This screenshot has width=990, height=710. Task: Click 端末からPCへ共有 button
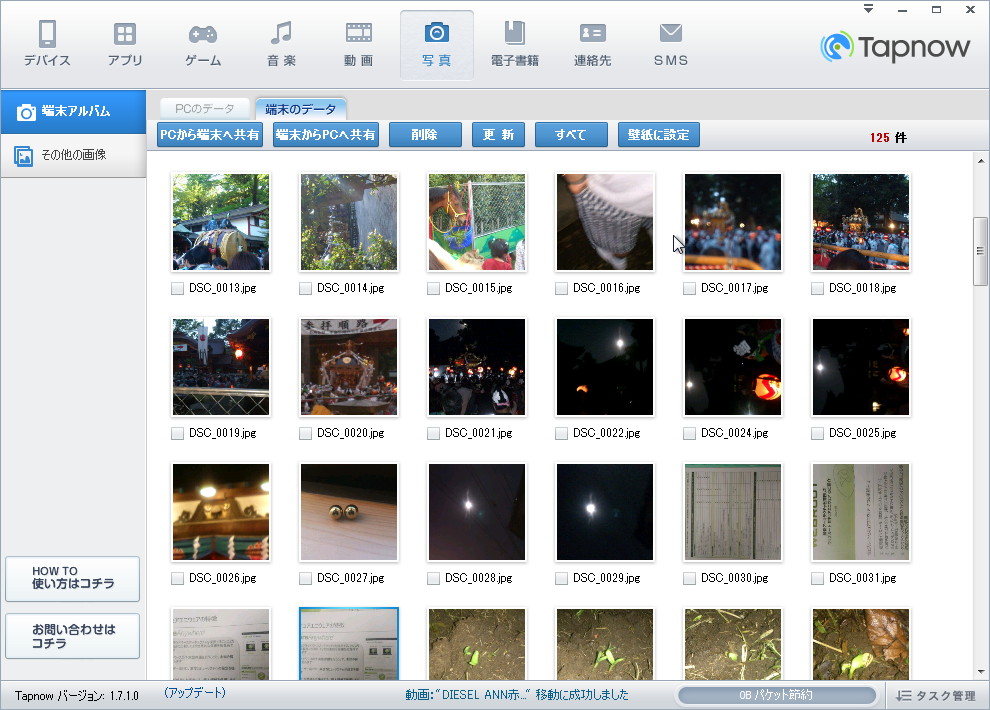(326, 134)
